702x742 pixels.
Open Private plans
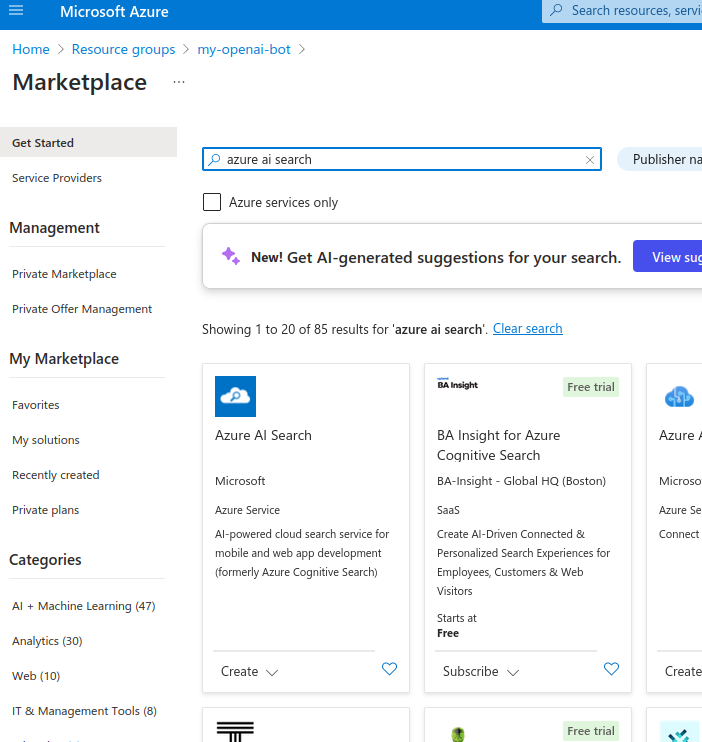tap(45, 510)
